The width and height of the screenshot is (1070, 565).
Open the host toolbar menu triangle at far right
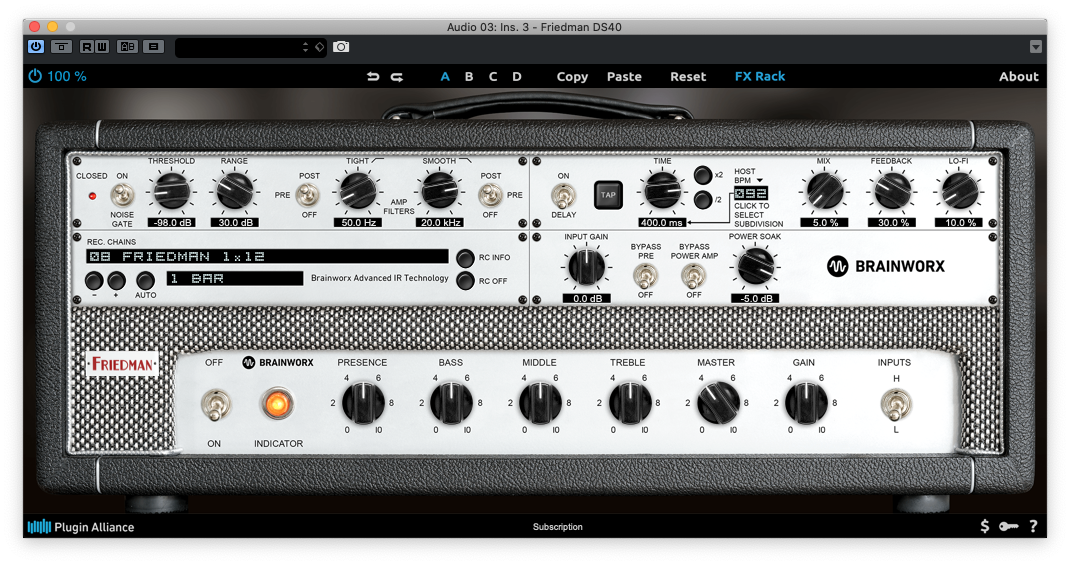[1036, 47]
